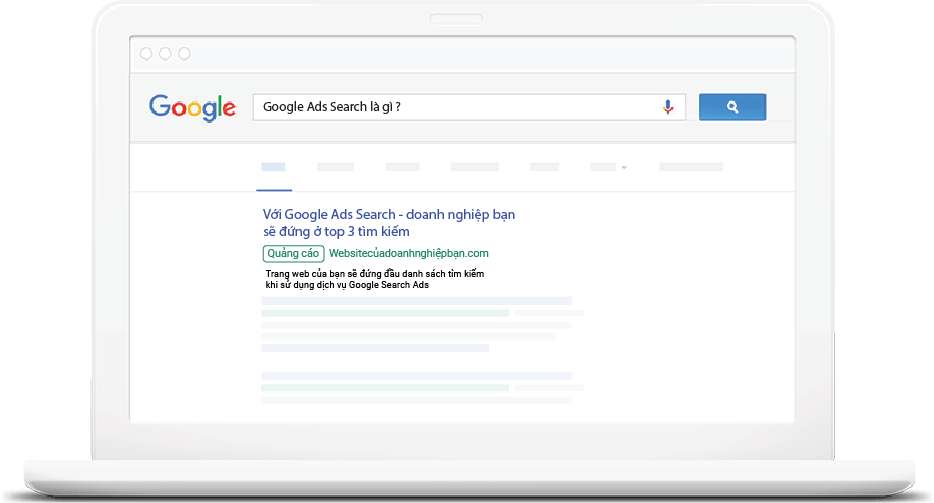This screenshot has width=934, height=503.
Task: Click the green Quảng cáo ad badge
Action: 293,254
